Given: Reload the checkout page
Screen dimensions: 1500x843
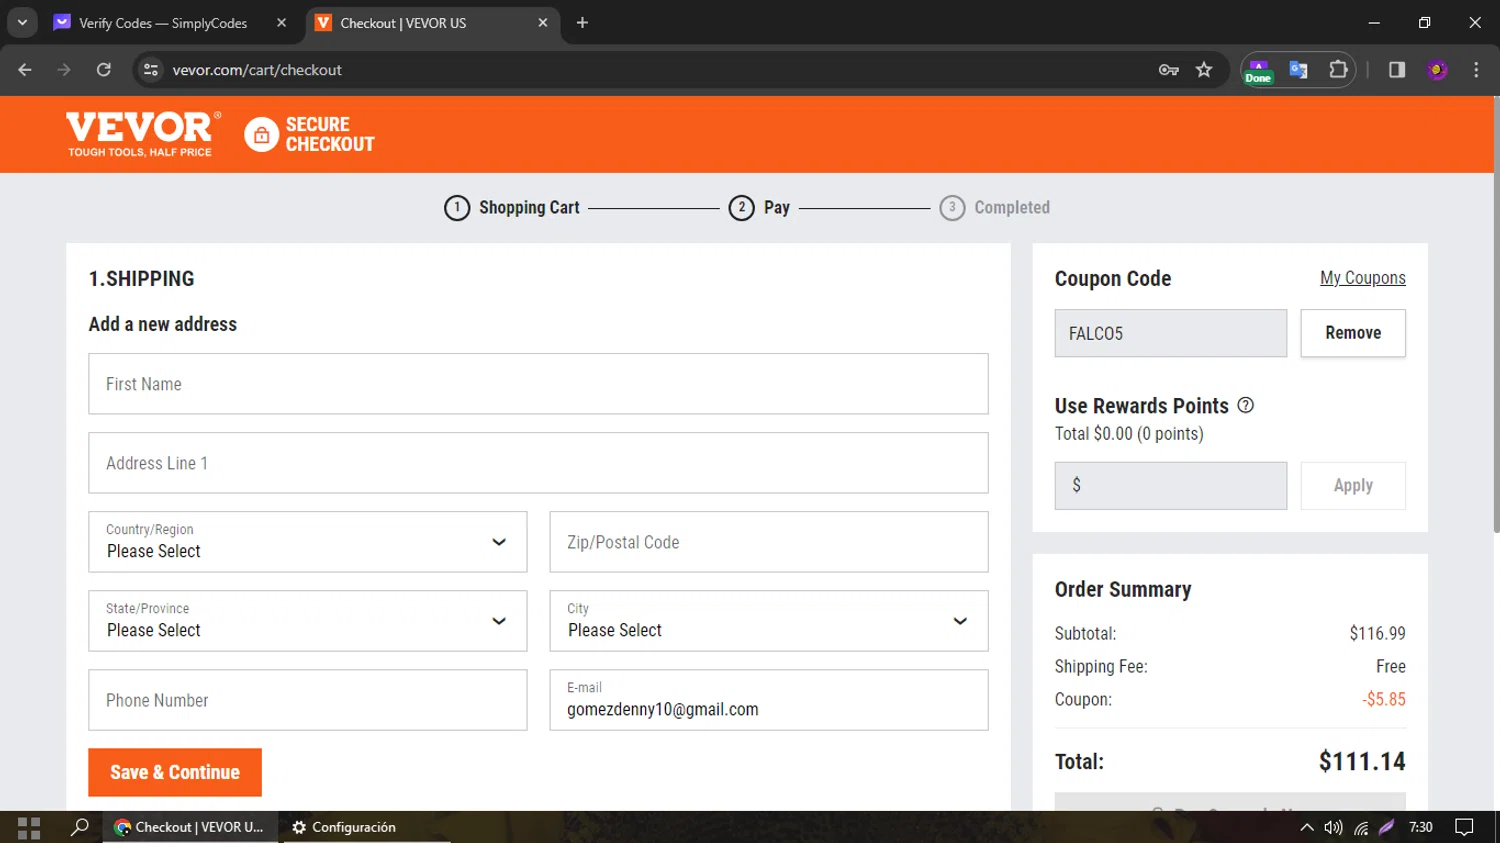Looking at the screenshot, I should point(104,70).
